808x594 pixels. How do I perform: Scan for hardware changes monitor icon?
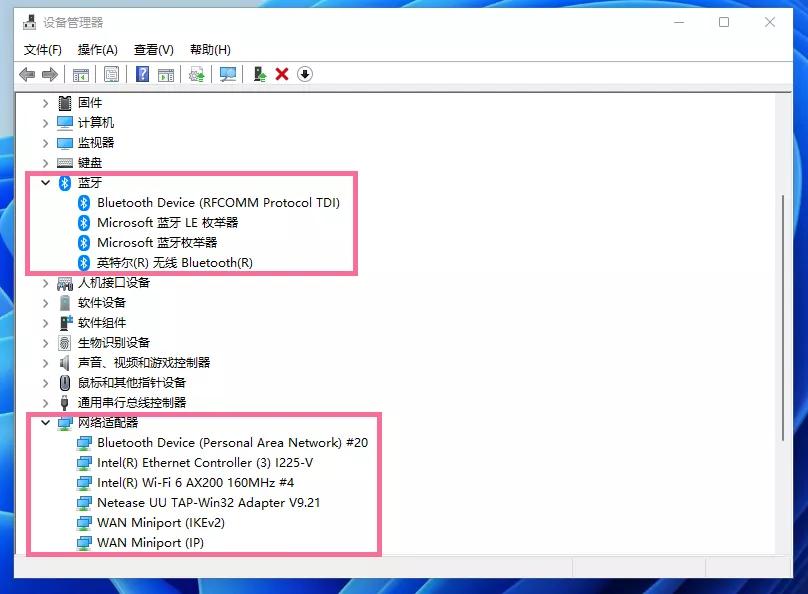[228, 75]
